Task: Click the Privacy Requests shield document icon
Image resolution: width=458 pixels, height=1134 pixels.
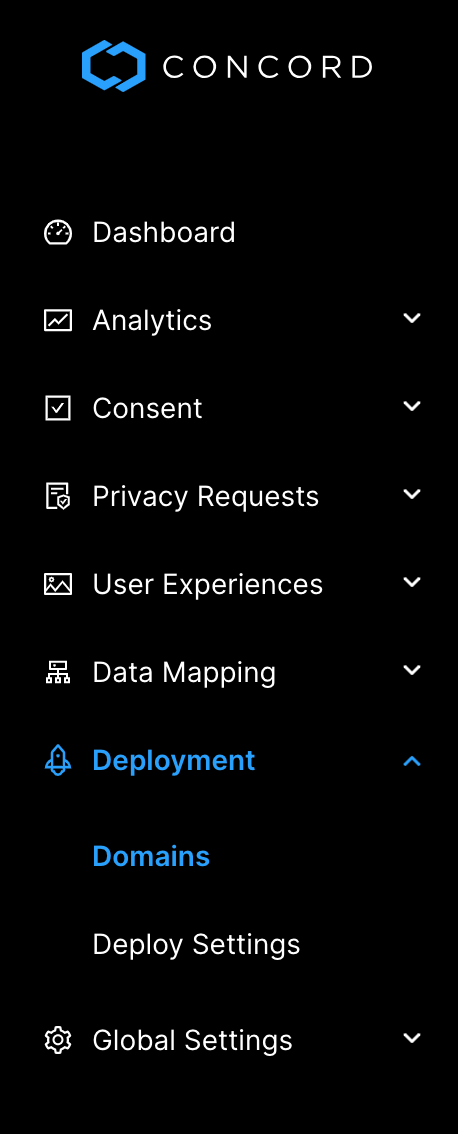Action: click(58, 497)
